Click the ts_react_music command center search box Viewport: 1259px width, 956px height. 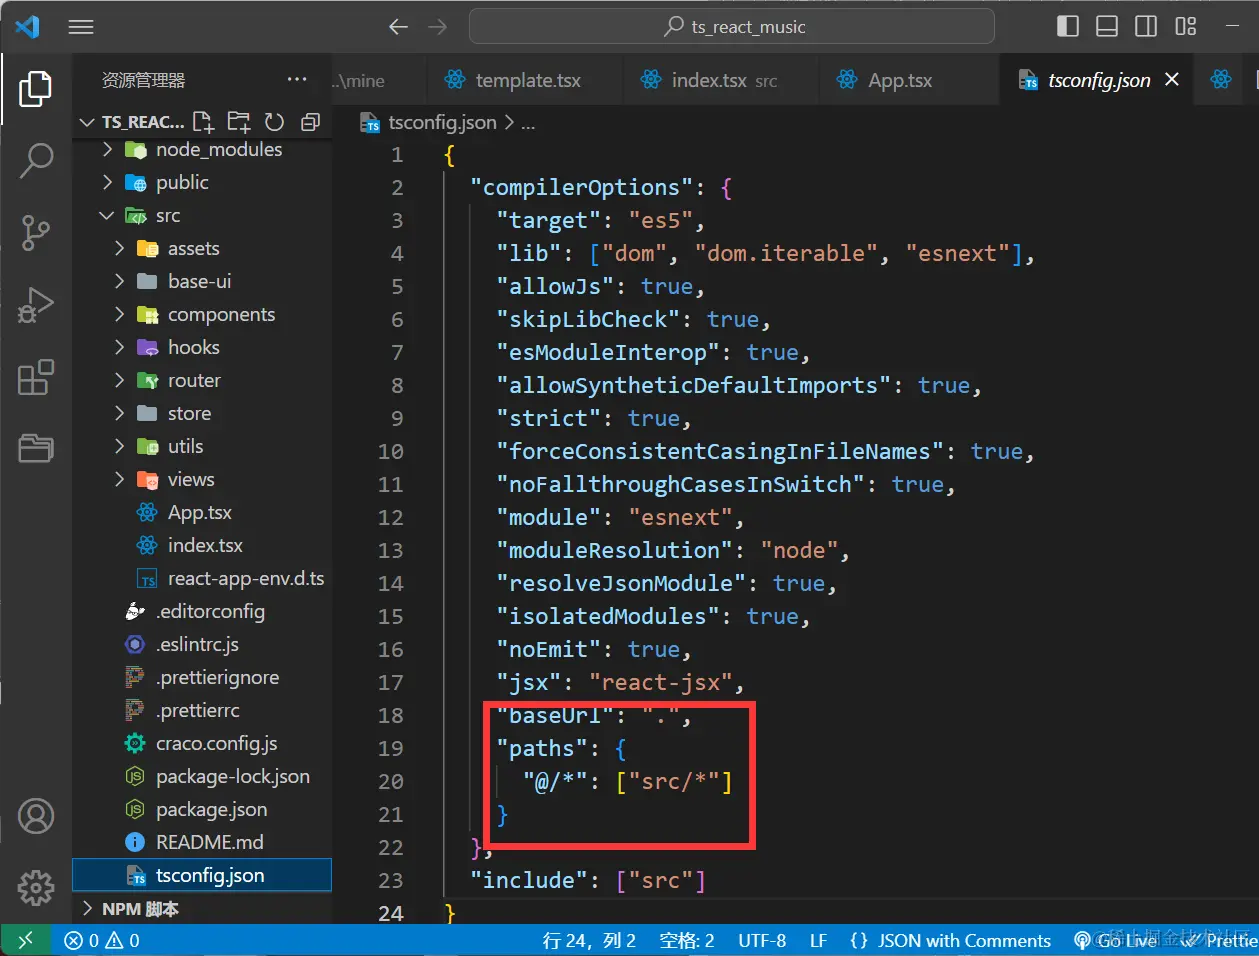tap(732, 27)
